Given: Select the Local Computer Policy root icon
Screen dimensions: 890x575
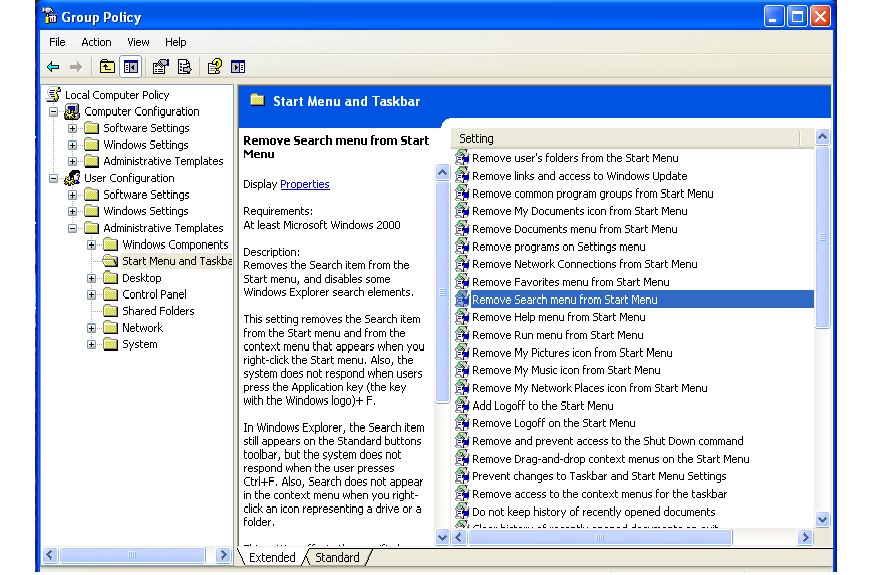Looking at the screenshot, I should [54, 94].
